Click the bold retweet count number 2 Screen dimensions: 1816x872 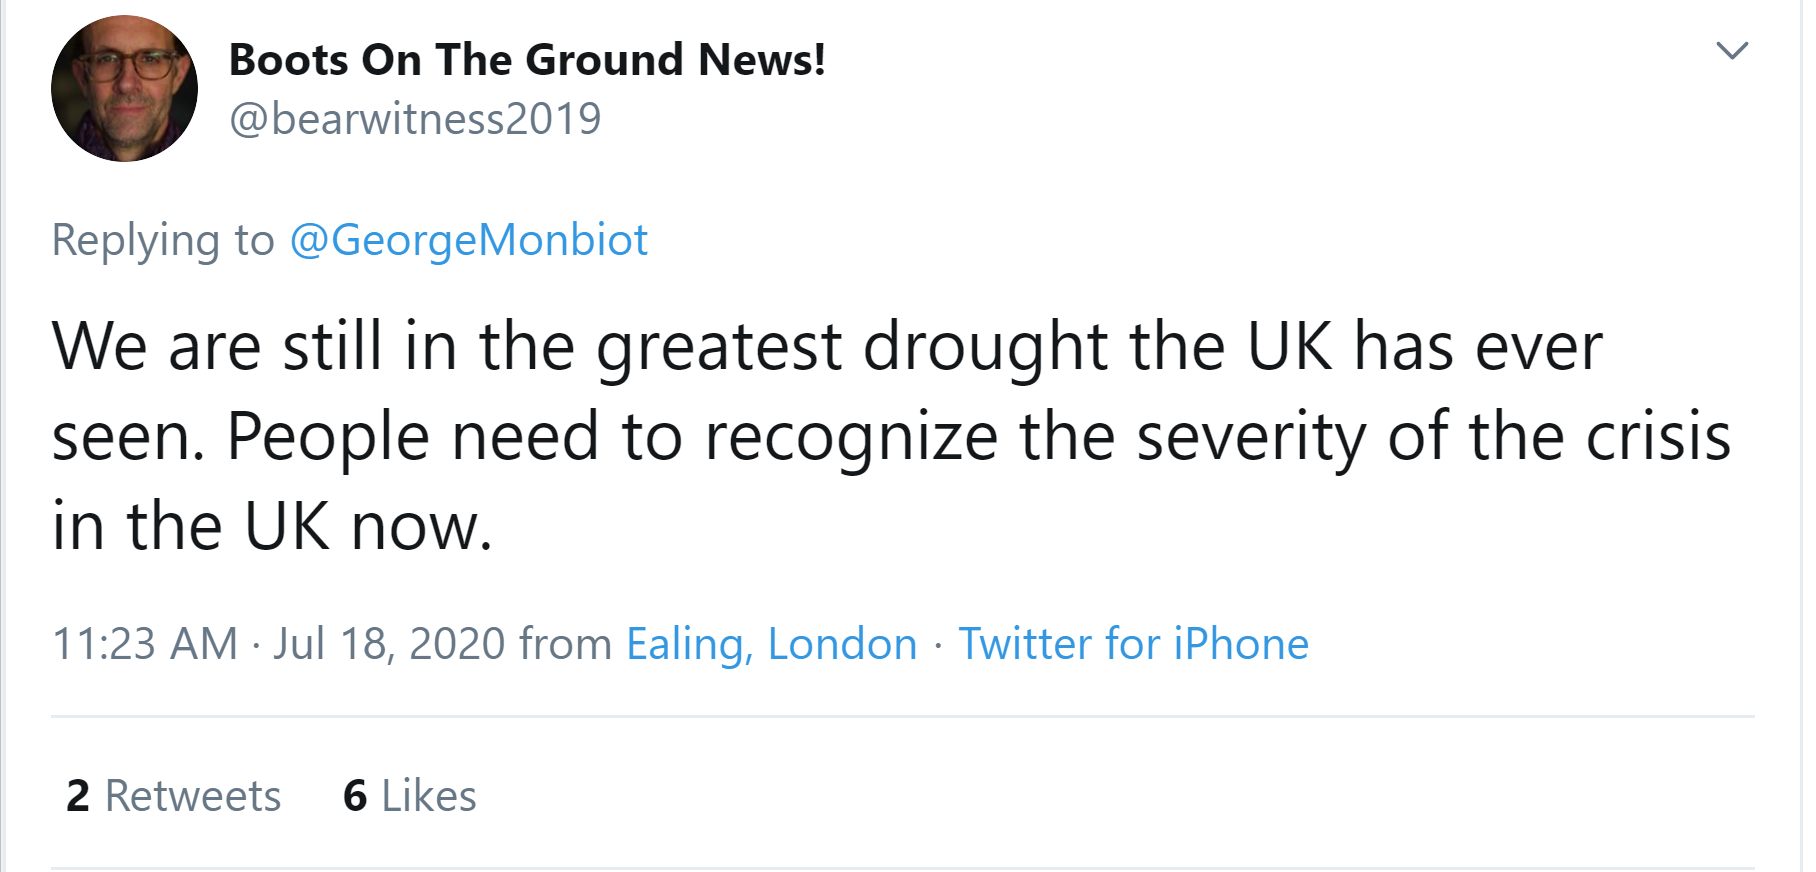pyautogui.click(x=78, y=796)
